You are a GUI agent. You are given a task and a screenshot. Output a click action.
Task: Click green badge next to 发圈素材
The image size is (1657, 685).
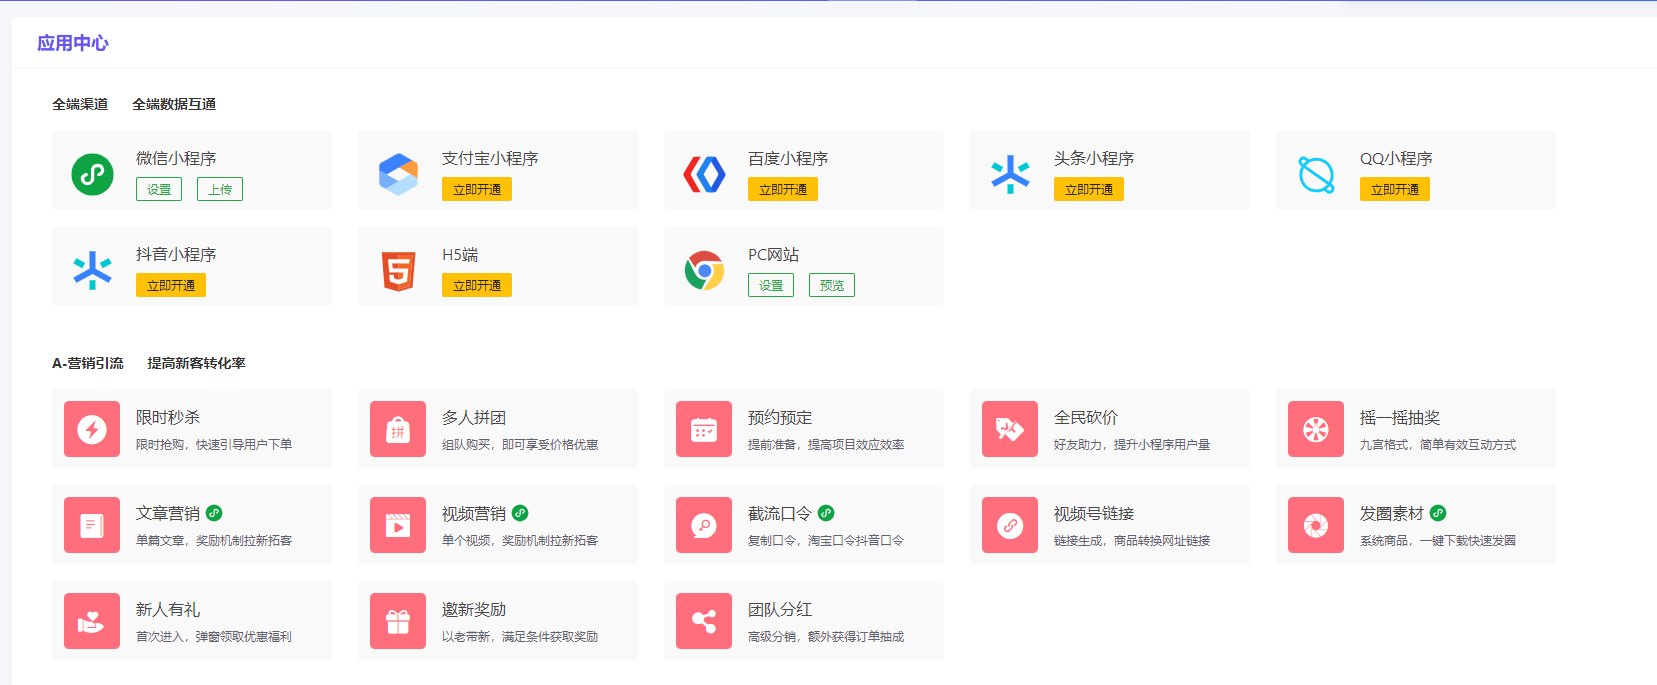coord(1438,513)
